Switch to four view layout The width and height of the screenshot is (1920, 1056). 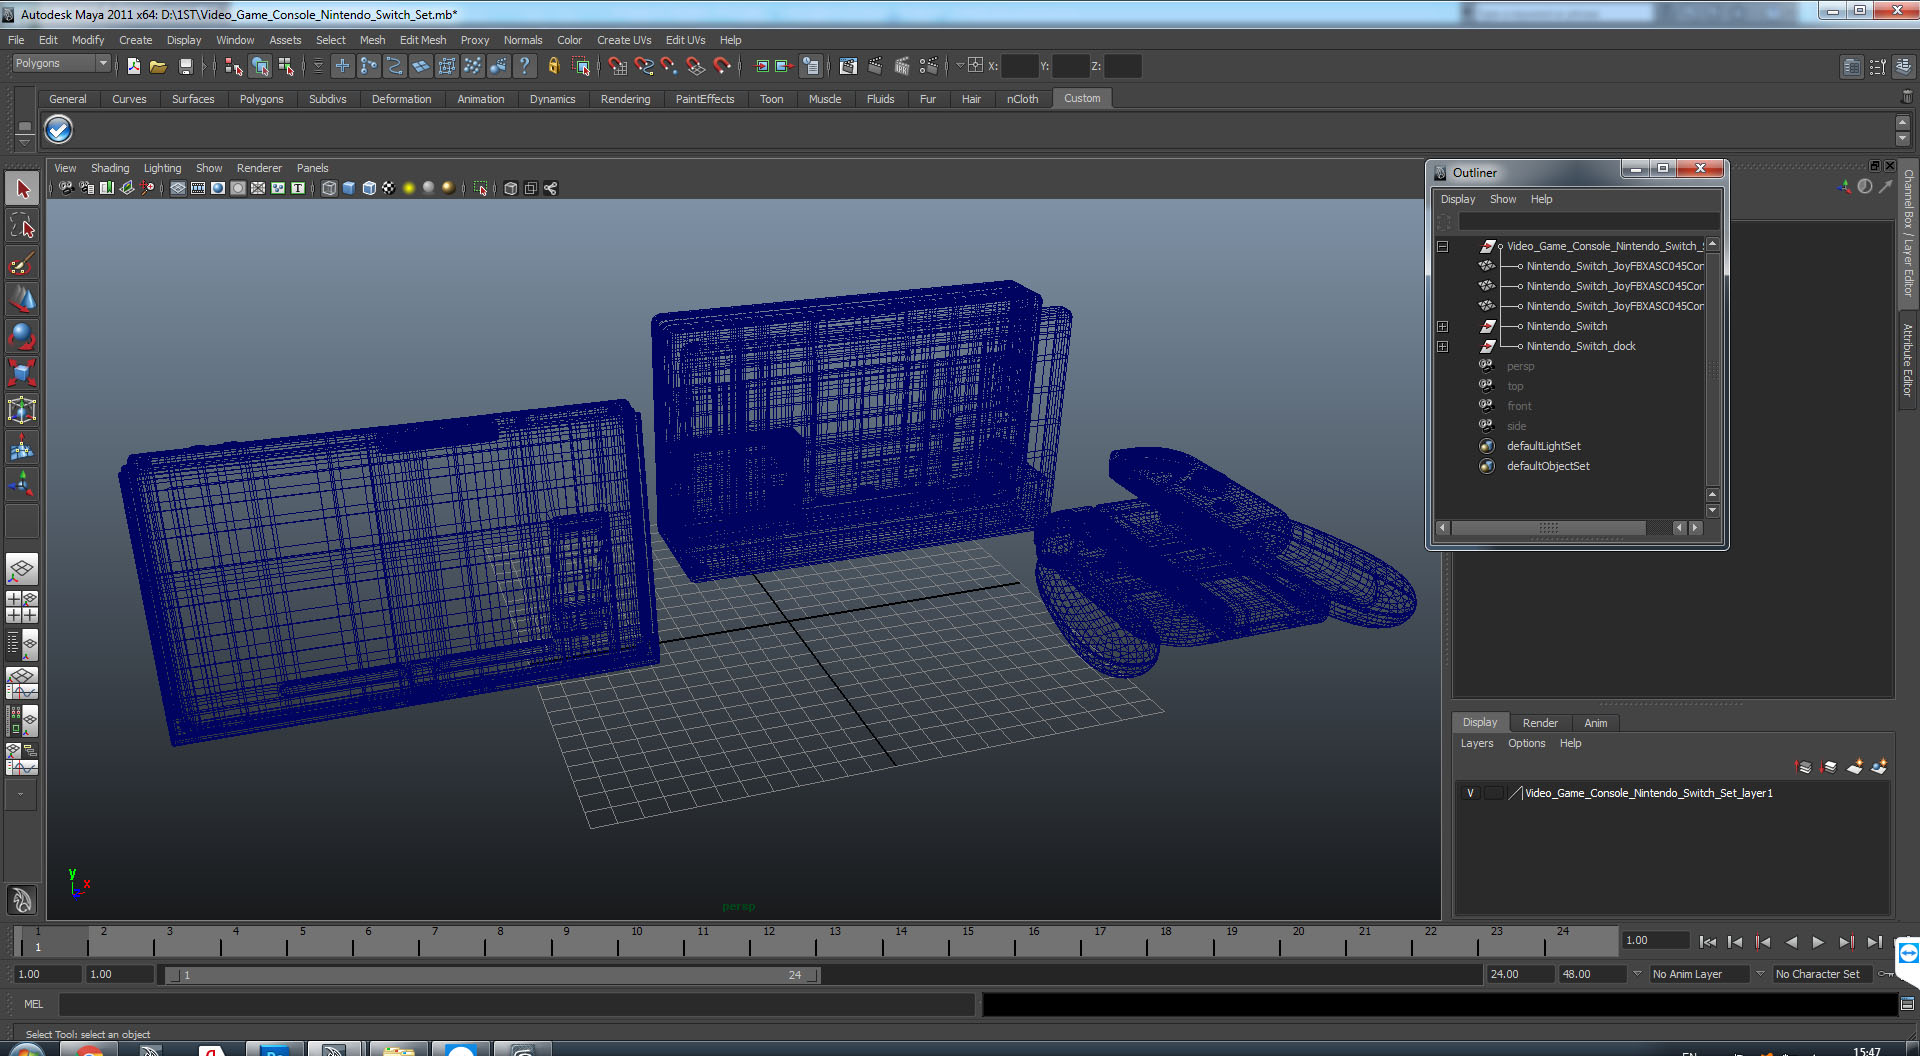click(x=22, y=607)
